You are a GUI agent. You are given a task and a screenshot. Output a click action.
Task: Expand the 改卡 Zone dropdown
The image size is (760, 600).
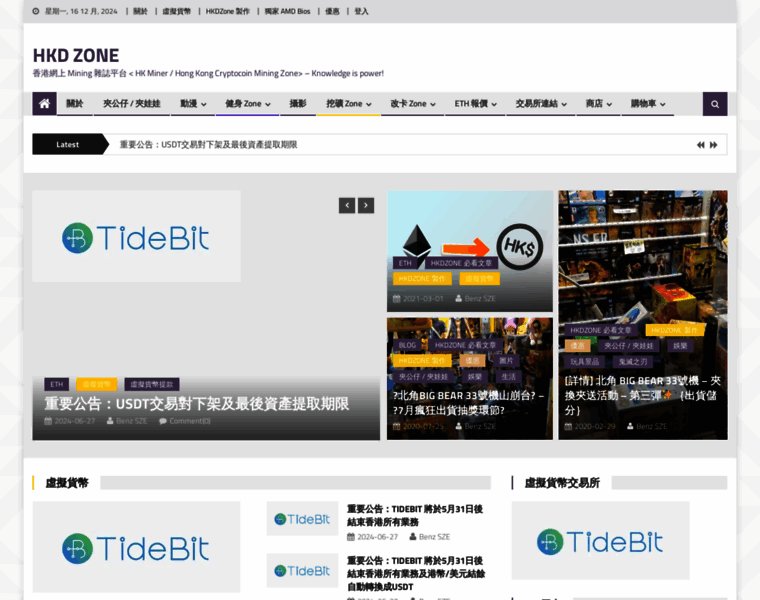(x=413, y=104)
